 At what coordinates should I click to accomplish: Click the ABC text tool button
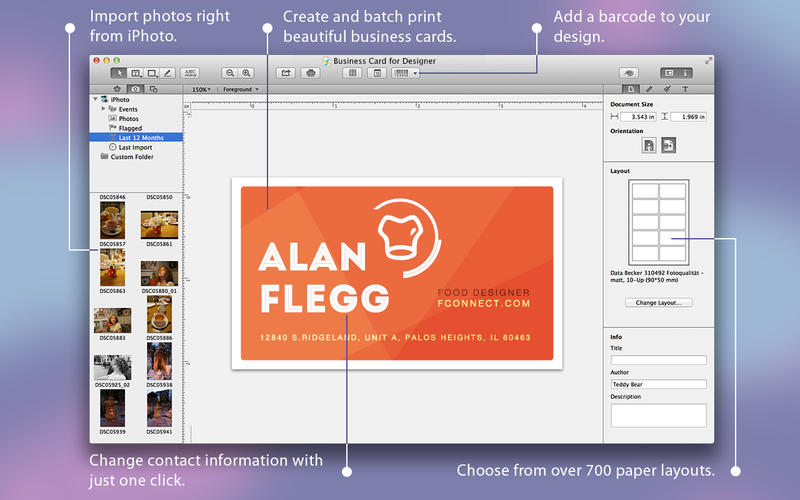190,73
